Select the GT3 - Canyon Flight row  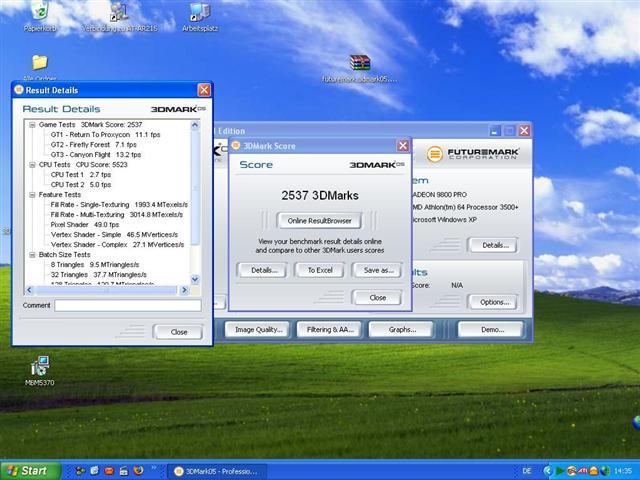pos(96,155)
